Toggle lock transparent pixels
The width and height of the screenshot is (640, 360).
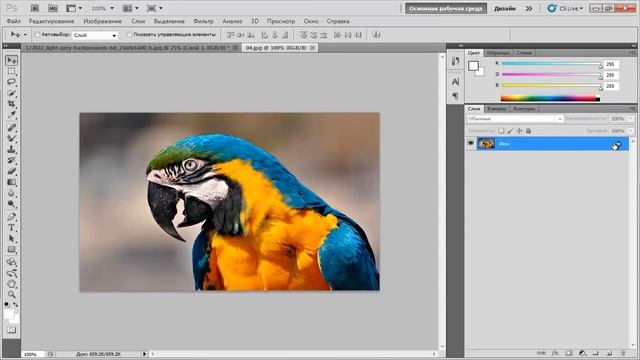[x=501, y=131]
